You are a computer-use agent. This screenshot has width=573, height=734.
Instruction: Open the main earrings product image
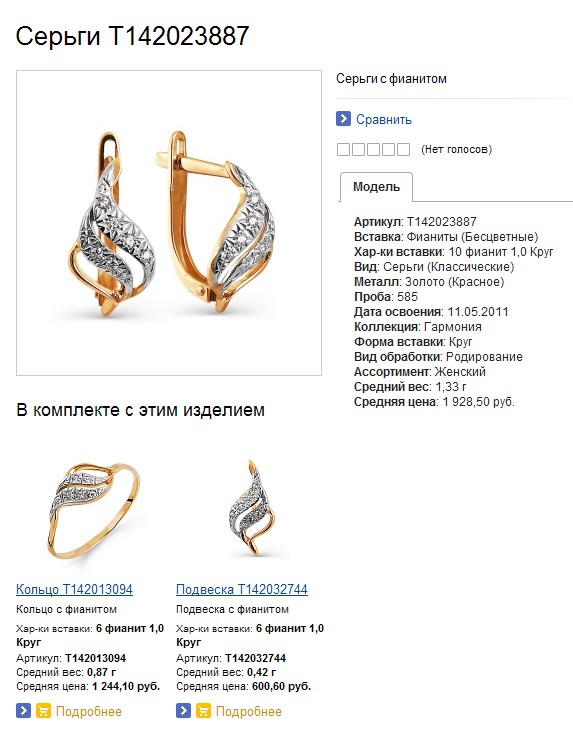[x=169, y=223]
